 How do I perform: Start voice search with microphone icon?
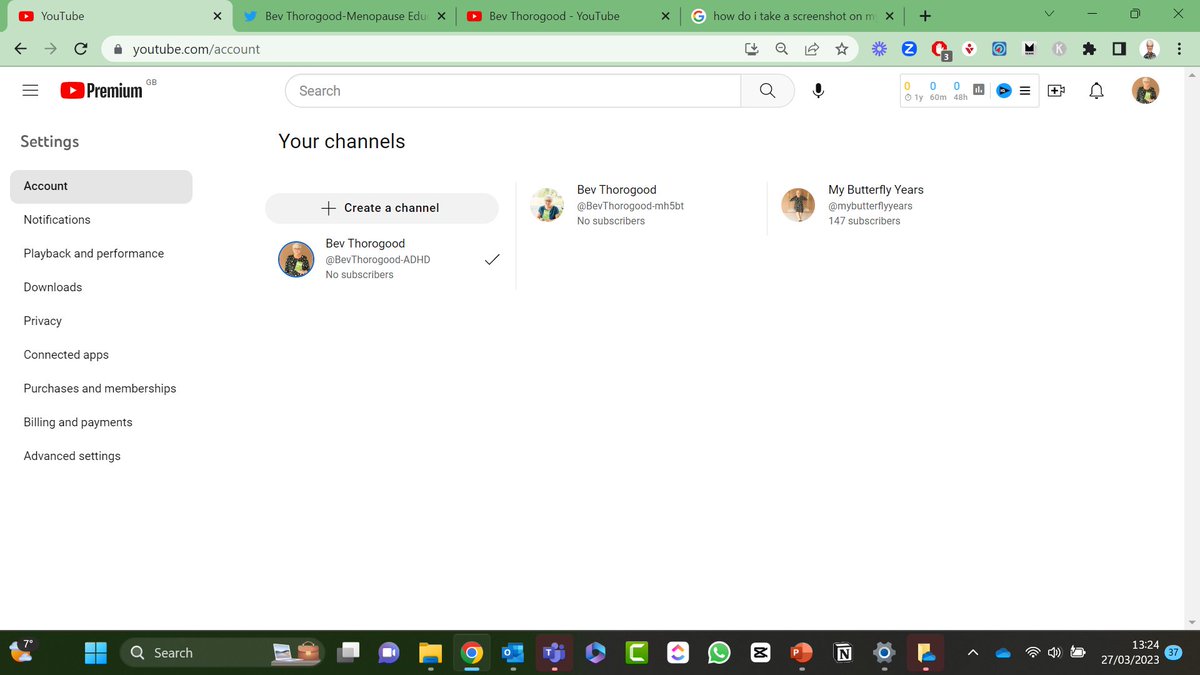(818, 90)
